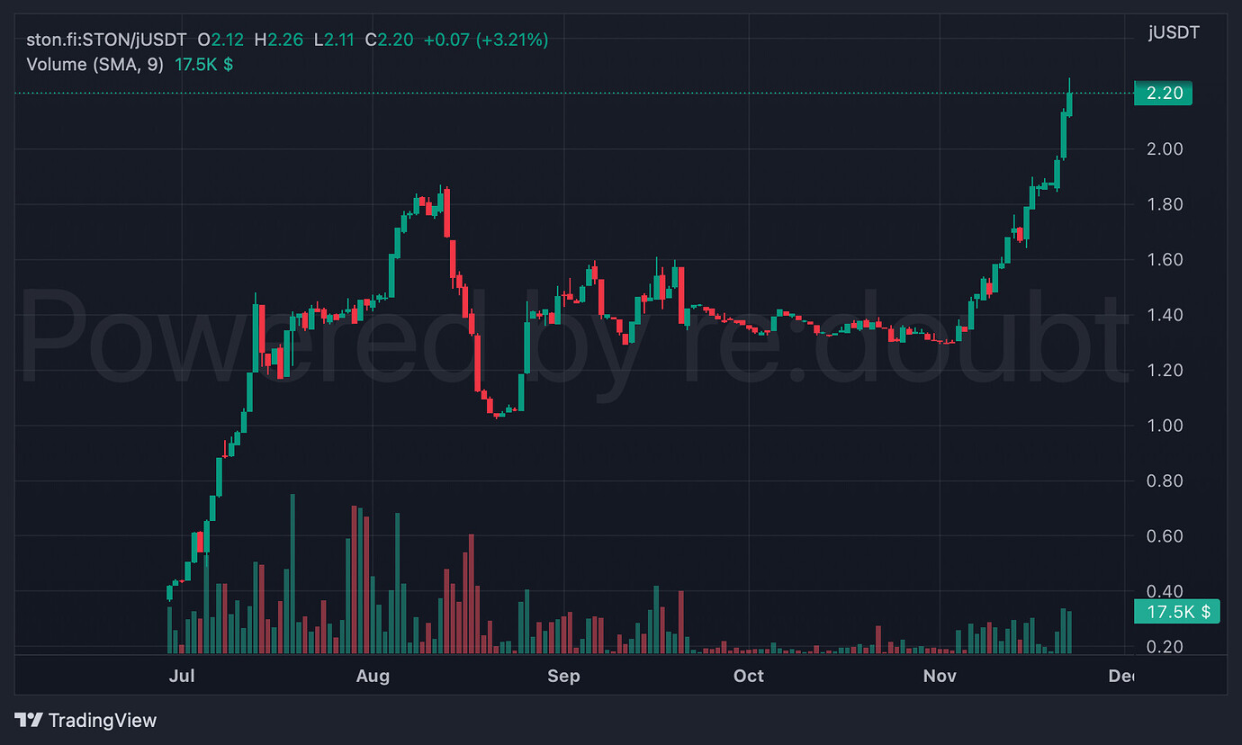
Task: Click the TradingView wordmark text
Action: point(102,720)
